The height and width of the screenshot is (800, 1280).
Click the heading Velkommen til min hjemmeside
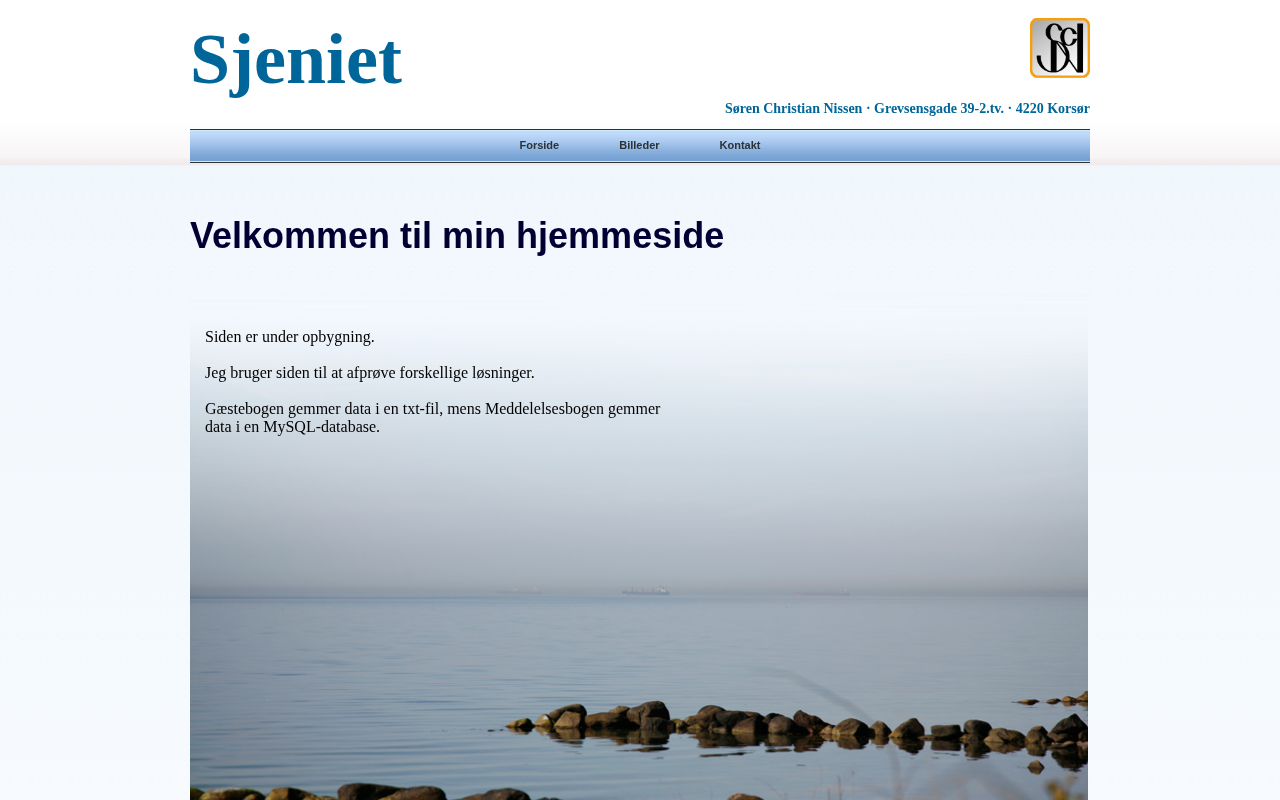pos(457,236)
